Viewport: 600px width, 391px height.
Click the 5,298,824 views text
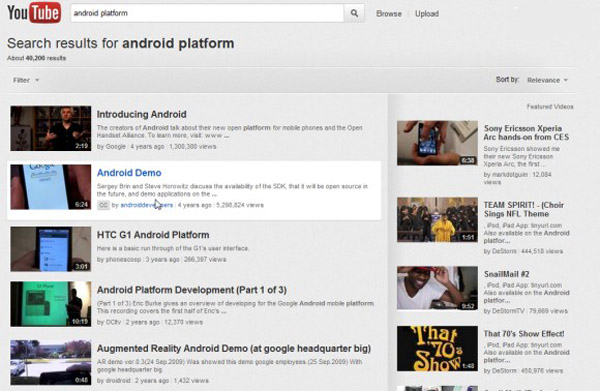point(240,205)
